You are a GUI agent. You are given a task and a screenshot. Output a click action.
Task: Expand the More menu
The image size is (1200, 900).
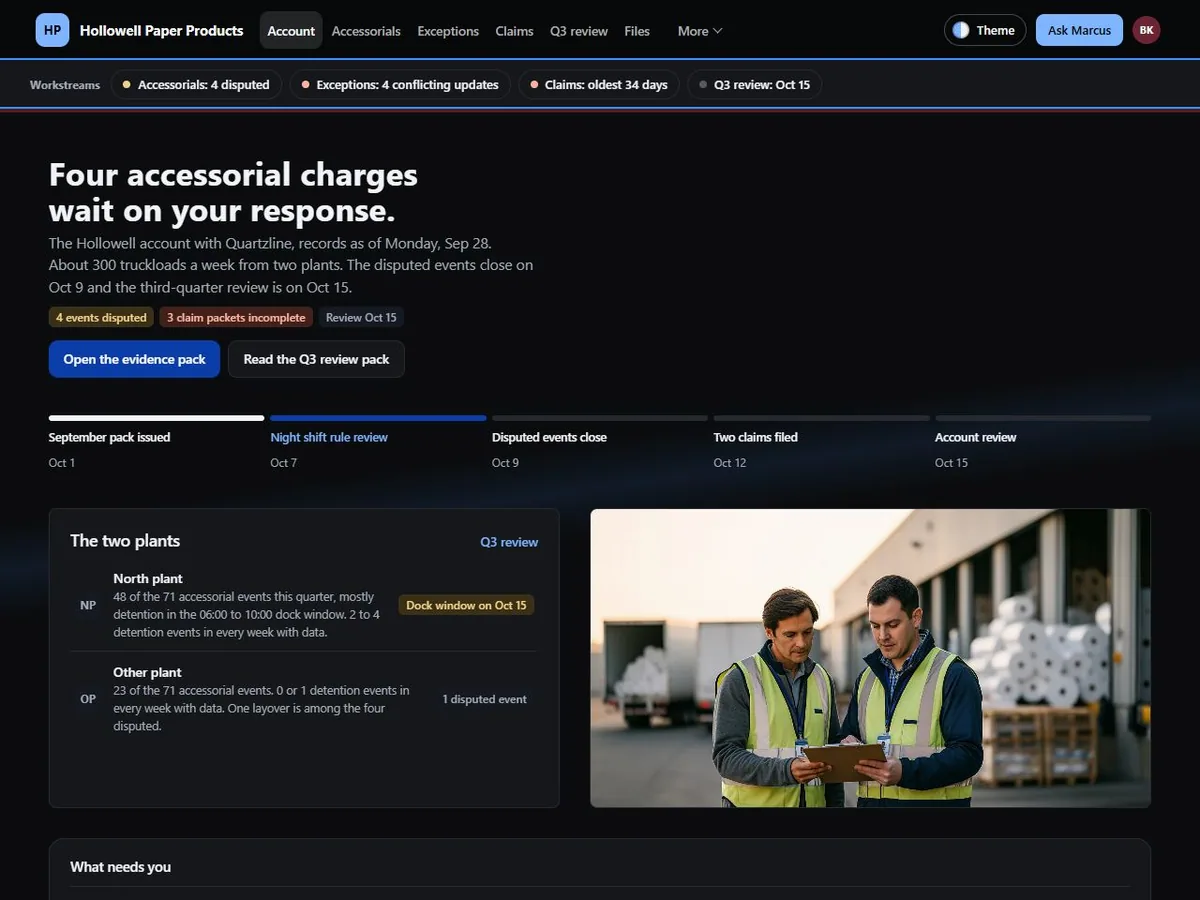point(699,31)
